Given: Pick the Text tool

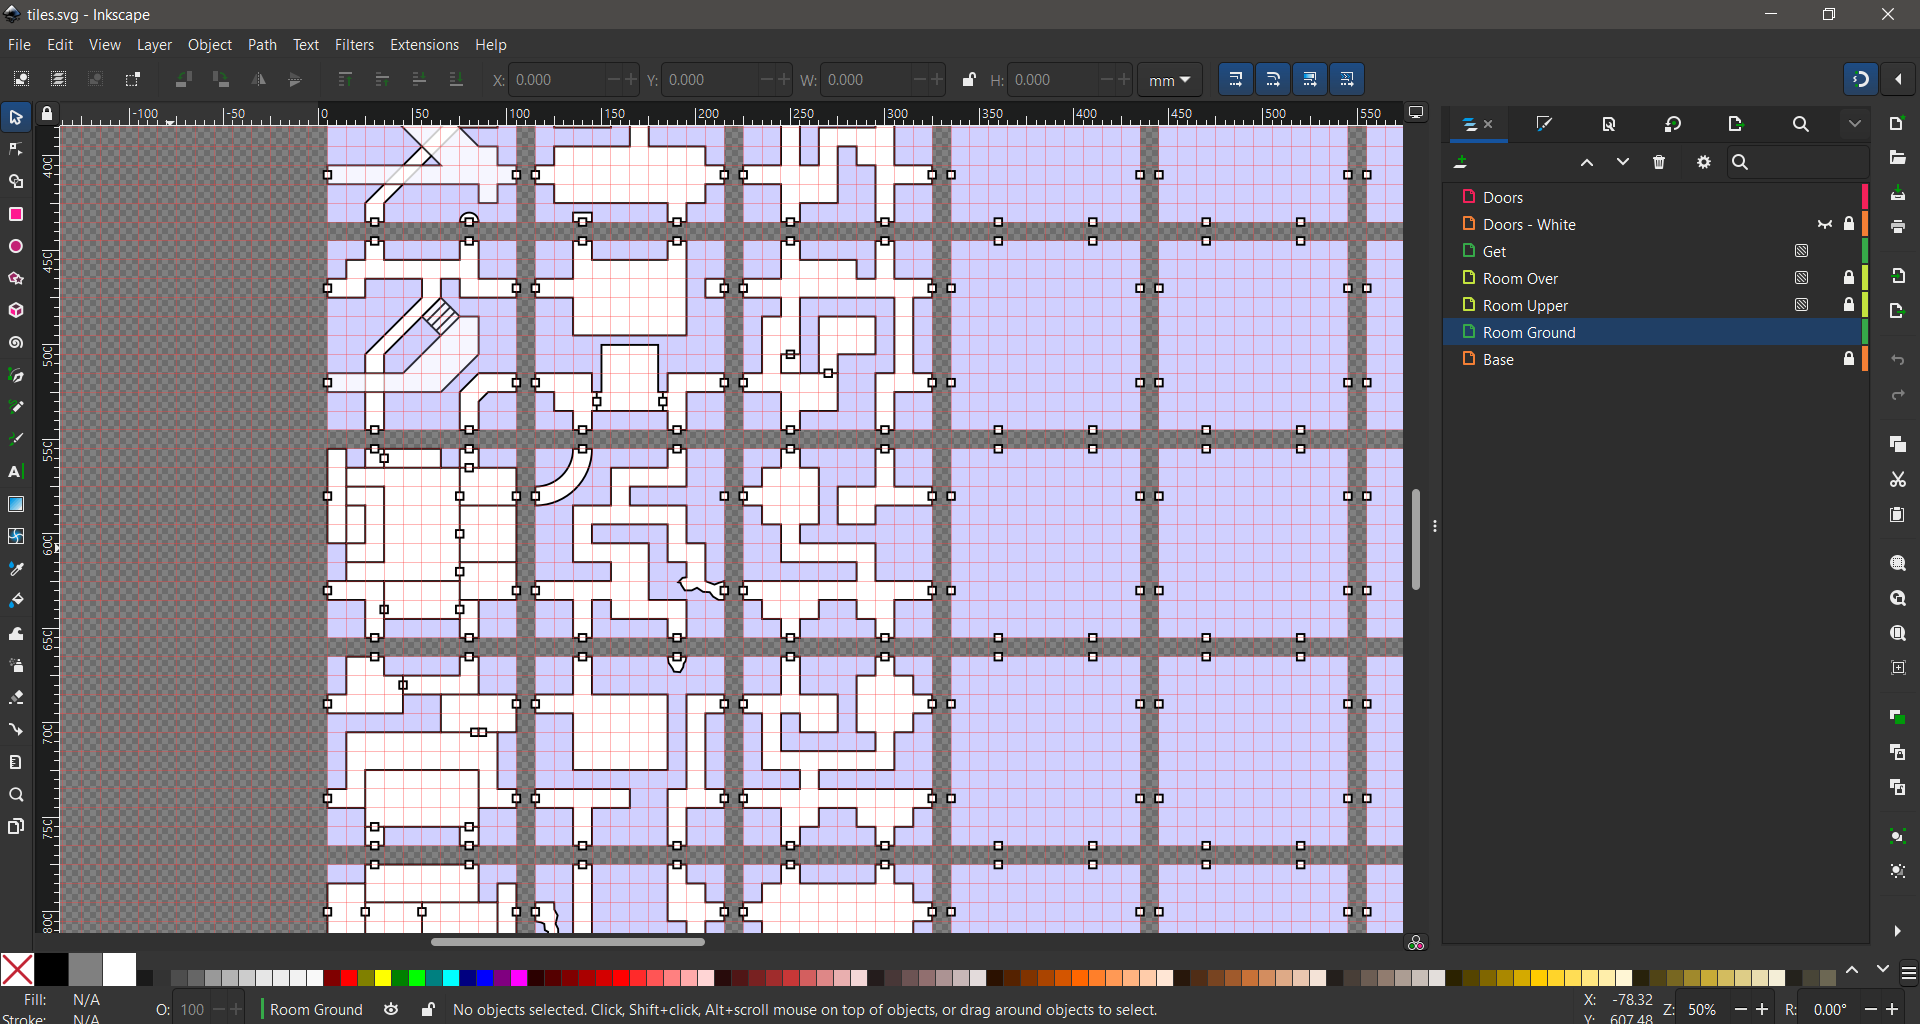Looking at the screenshot, I should click(16, 472).
